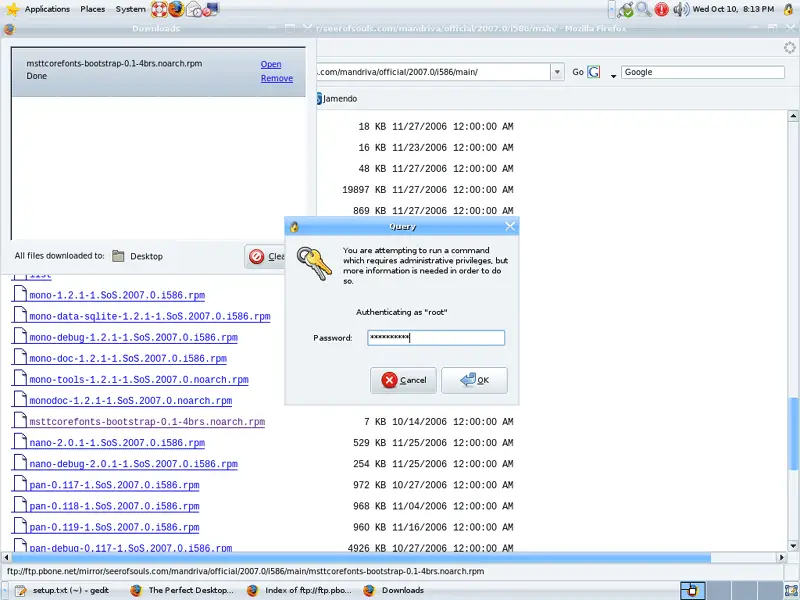The width and height of the screenshot is (800, 600).
Task: Launch the lifebuoy help icon in panel
Action: click(159, 9)
